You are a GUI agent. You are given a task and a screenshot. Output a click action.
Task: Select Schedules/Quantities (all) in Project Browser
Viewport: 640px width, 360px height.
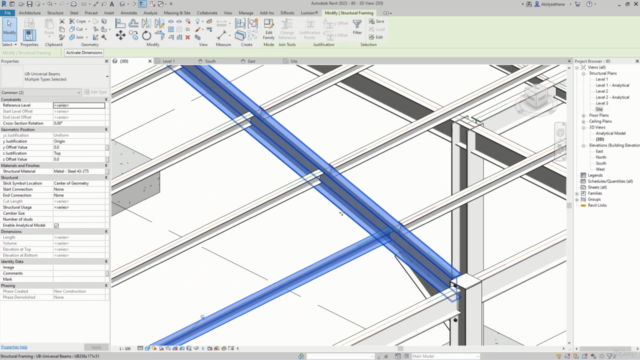610,181
